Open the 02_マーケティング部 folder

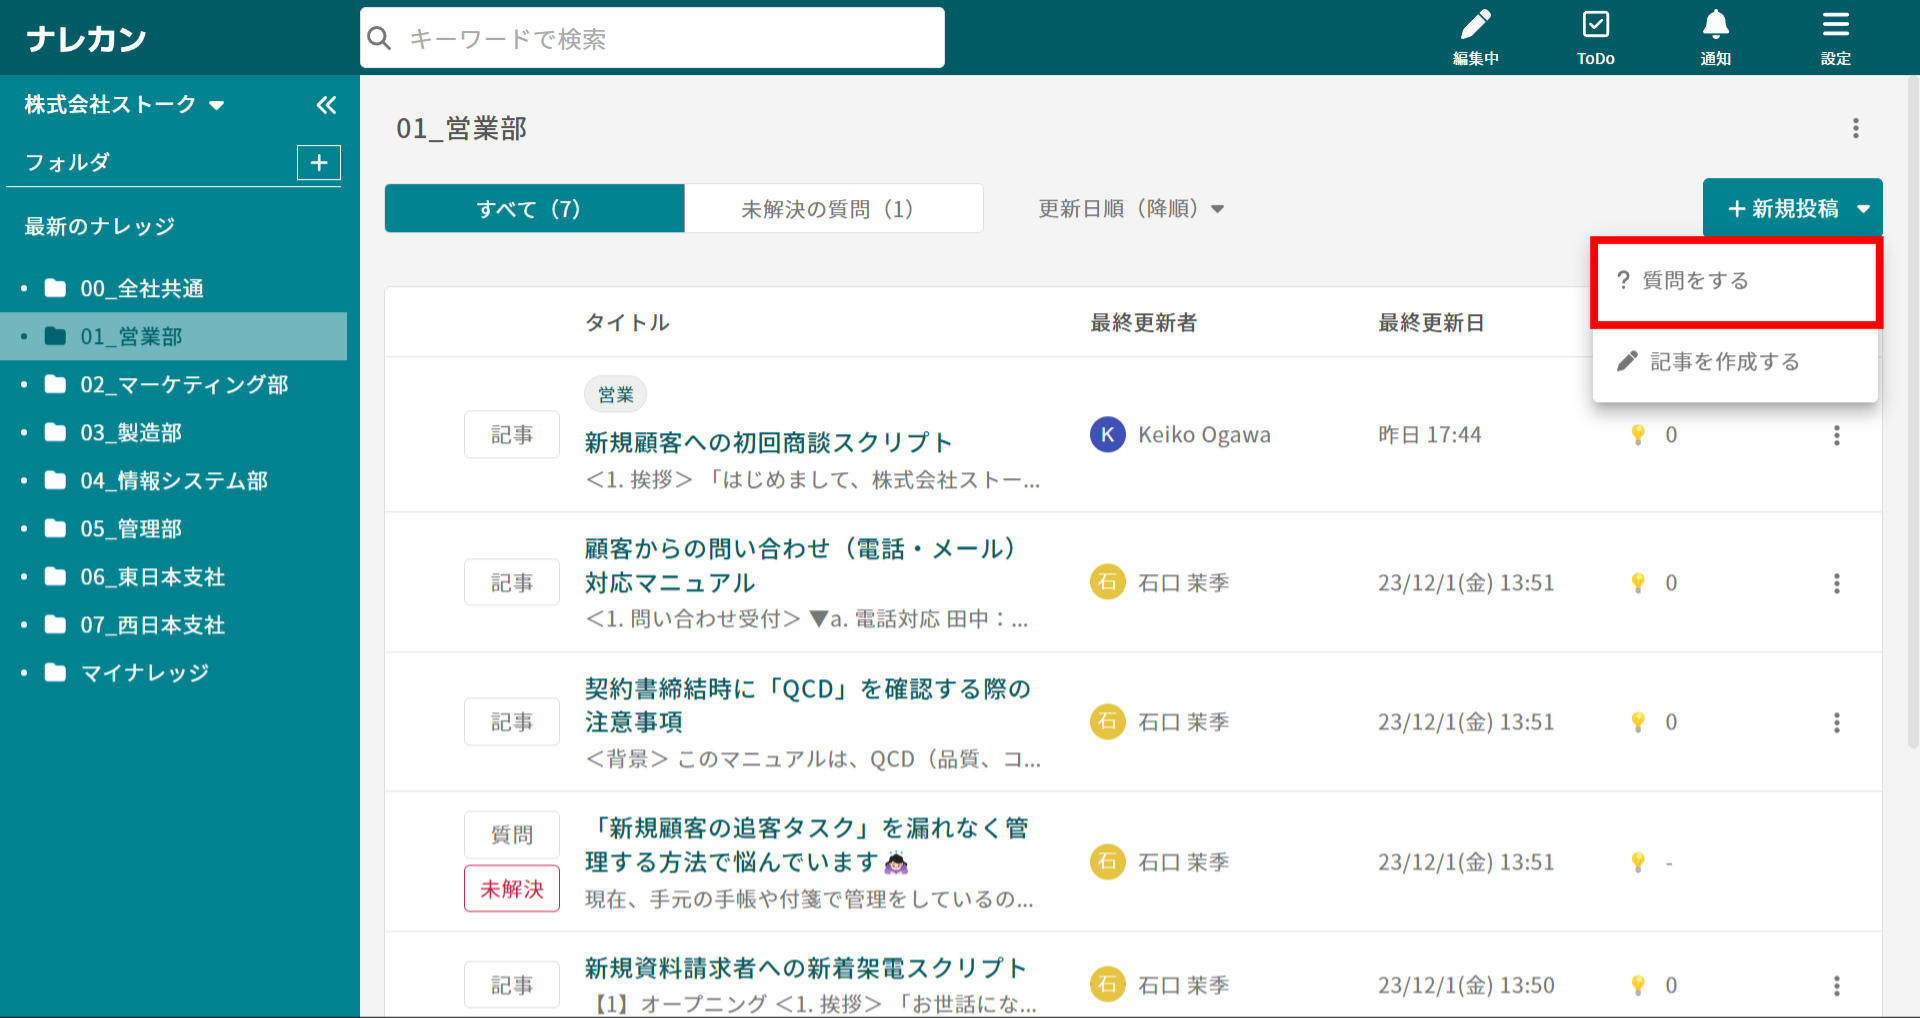pyautogui.click(x=184, y=385)
